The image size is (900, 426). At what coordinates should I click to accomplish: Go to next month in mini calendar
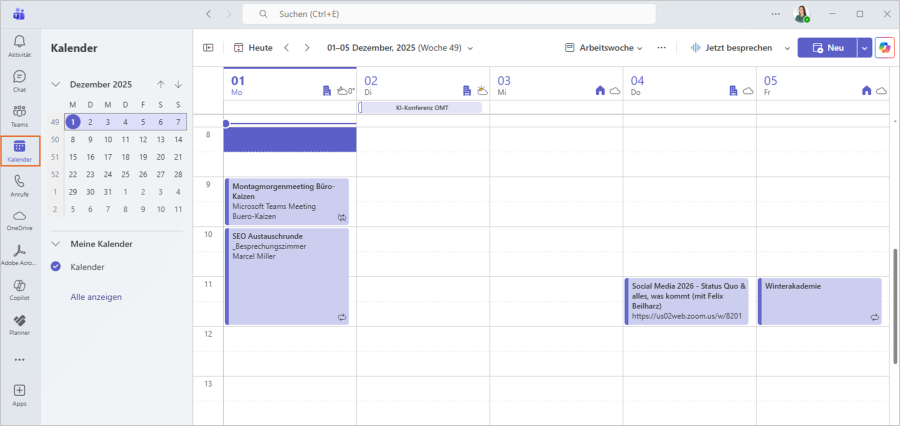[x=179, y=84]
